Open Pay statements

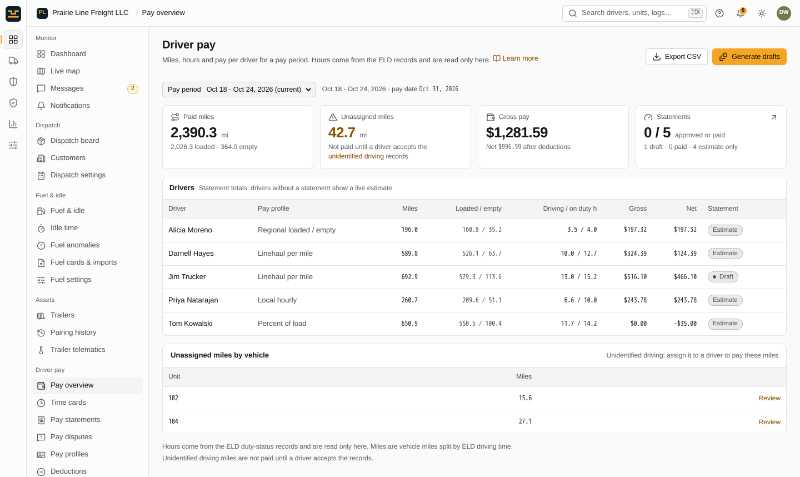click(x=89, y=420)
